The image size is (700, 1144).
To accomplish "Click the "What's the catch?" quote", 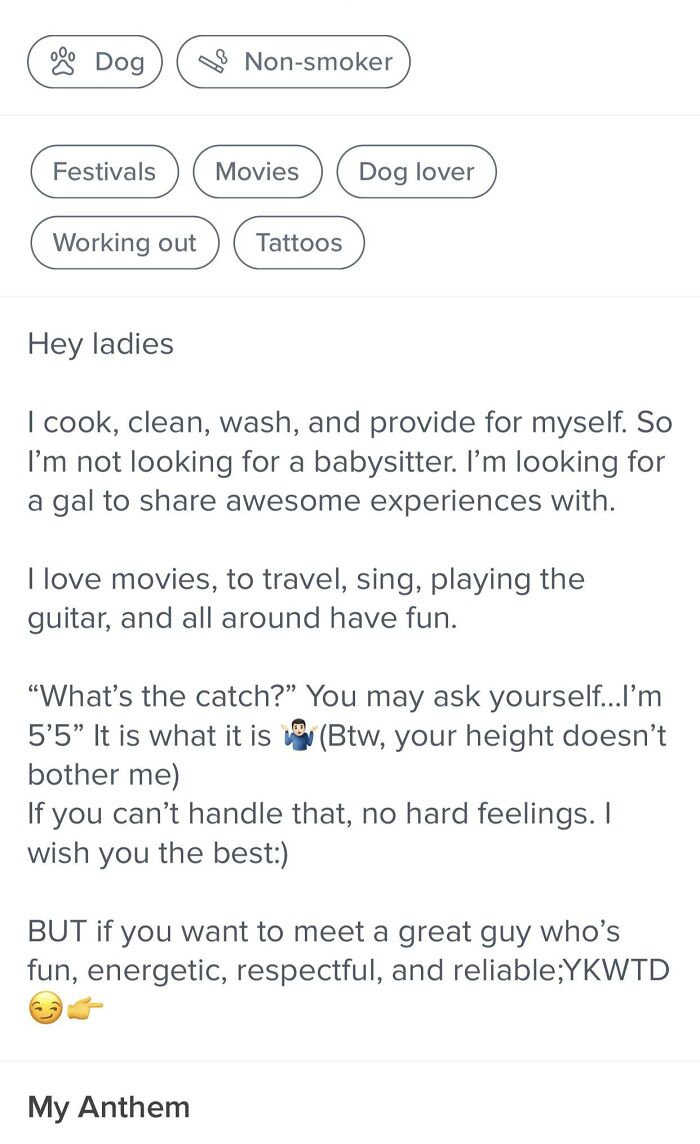I will click(165, 696).
